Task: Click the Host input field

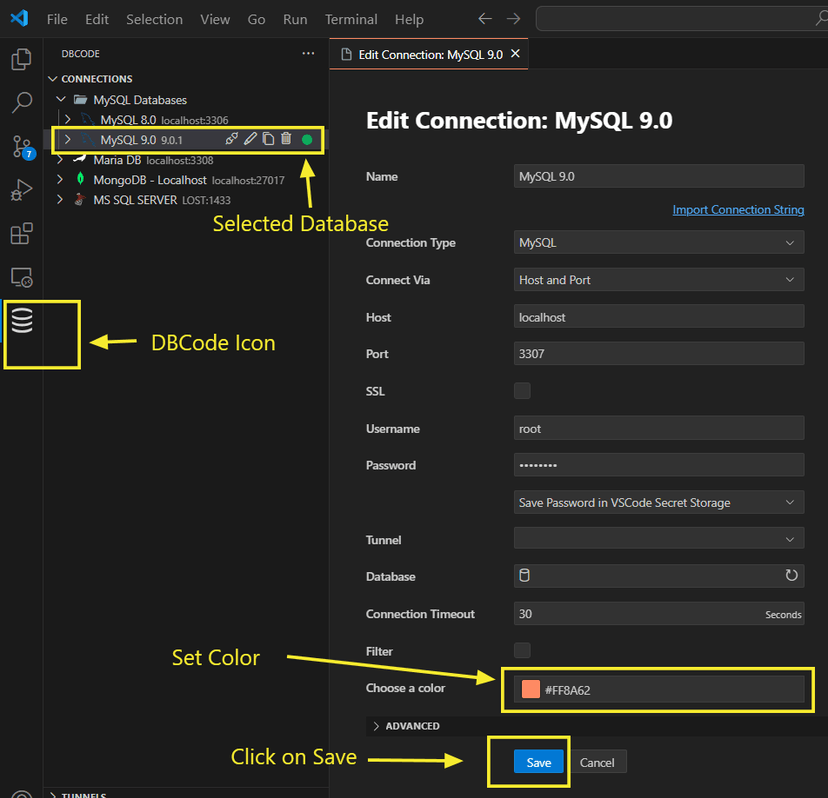Action: (x=658, y=317)
